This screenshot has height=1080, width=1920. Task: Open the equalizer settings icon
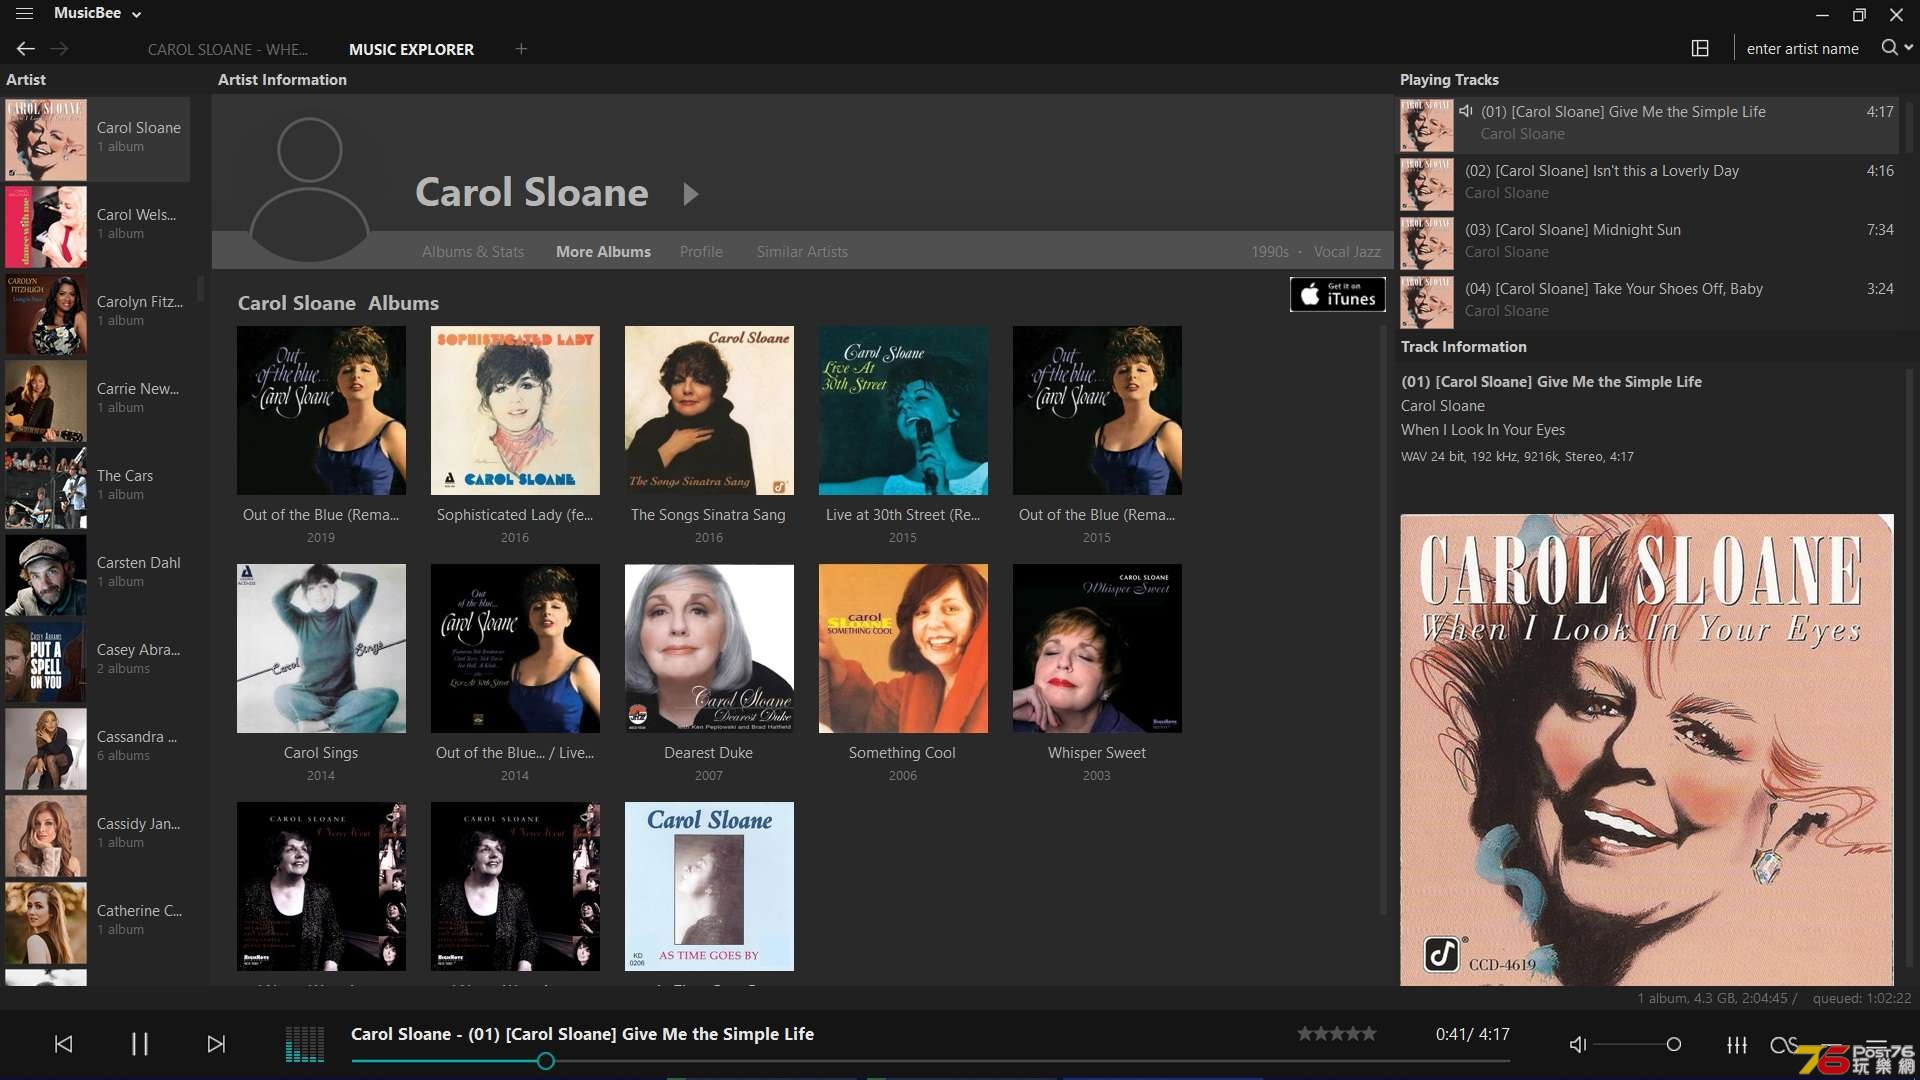(x=1737, y=1044)
